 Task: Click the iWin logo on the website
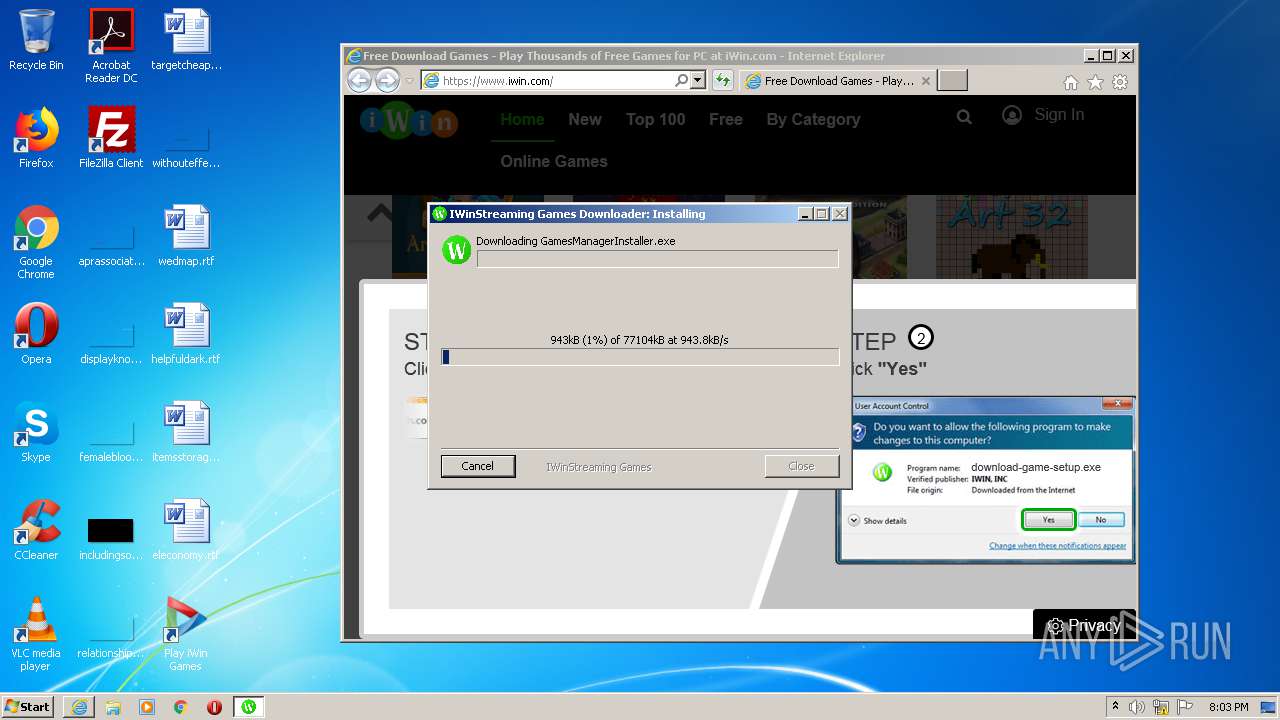(408, 121)
